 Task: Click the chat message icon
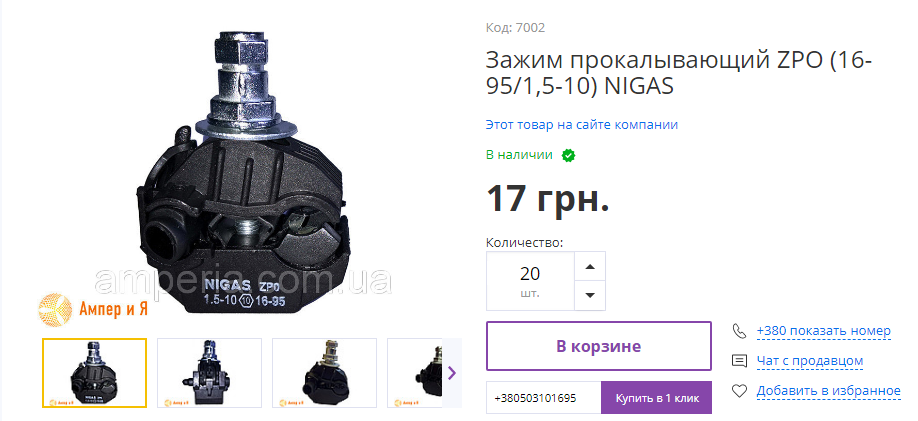739,361
